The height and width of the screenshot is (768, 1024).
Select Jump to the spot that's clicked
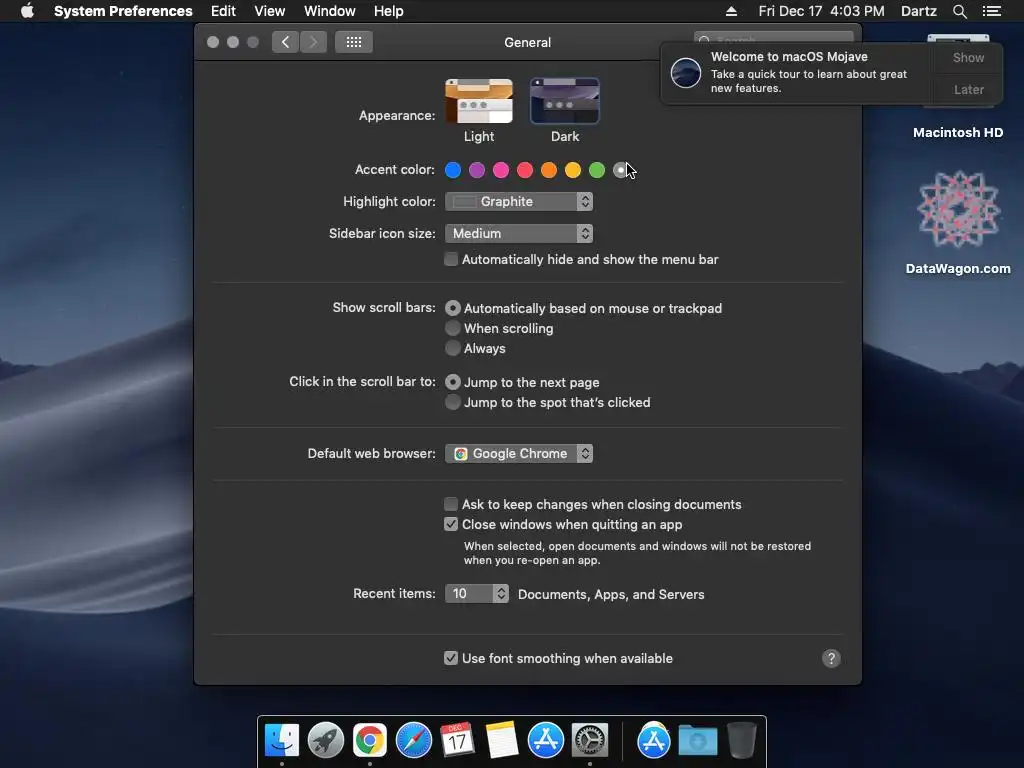coord(453,402)
